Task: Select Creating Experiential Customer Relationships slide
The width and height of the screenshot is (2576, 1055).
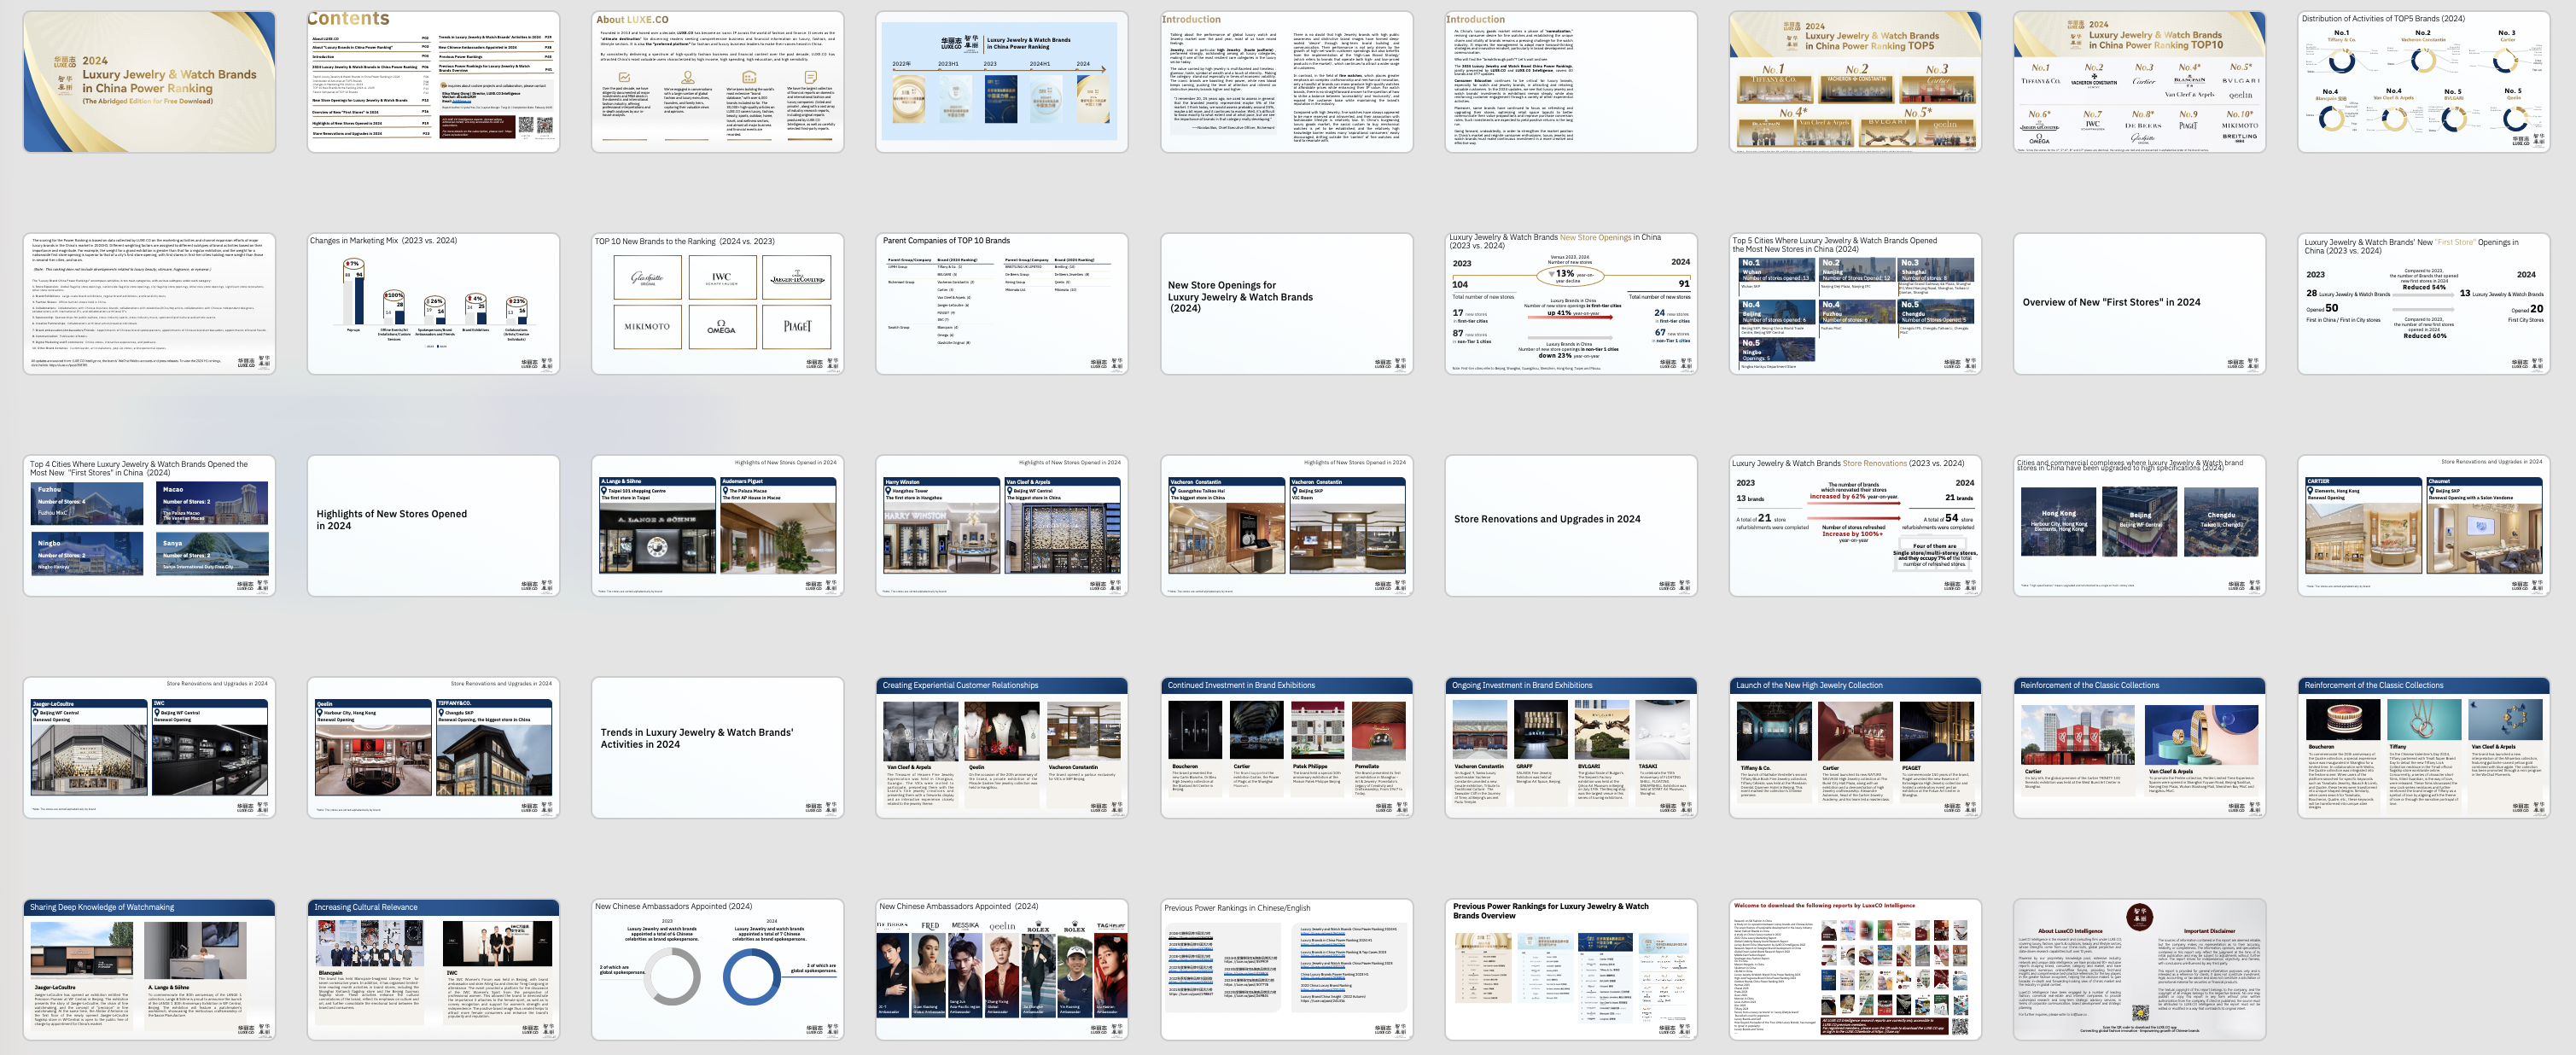Action: click(x=1001, y=748)
